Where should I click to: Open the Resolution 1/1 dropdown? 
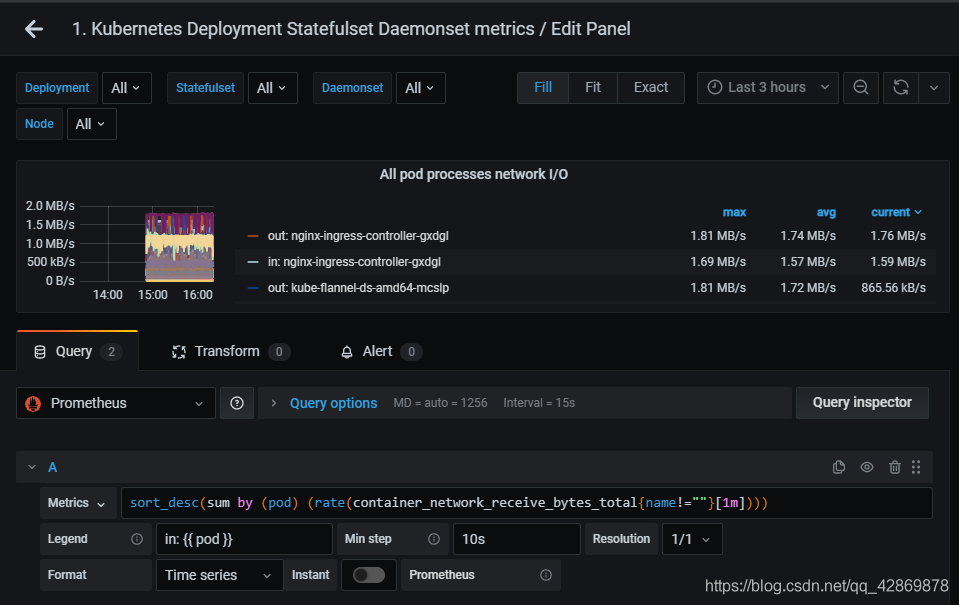click(x=692, y=539)
